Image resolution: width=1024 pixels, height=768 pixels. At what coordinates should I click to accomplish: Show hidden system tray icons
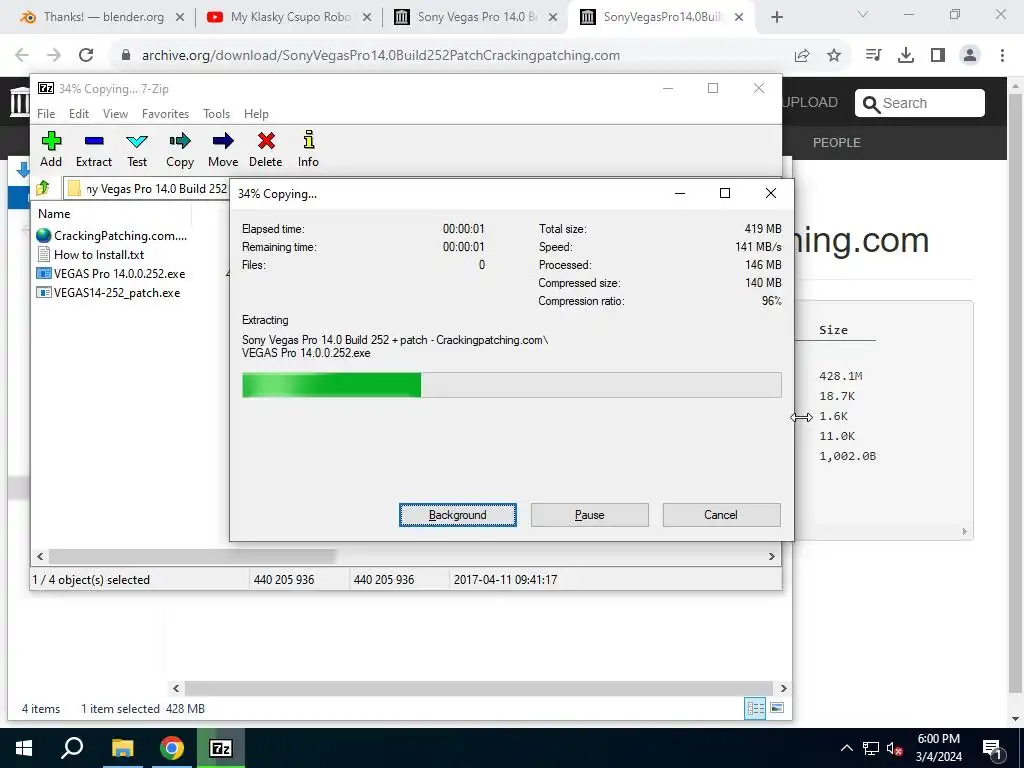846,748
